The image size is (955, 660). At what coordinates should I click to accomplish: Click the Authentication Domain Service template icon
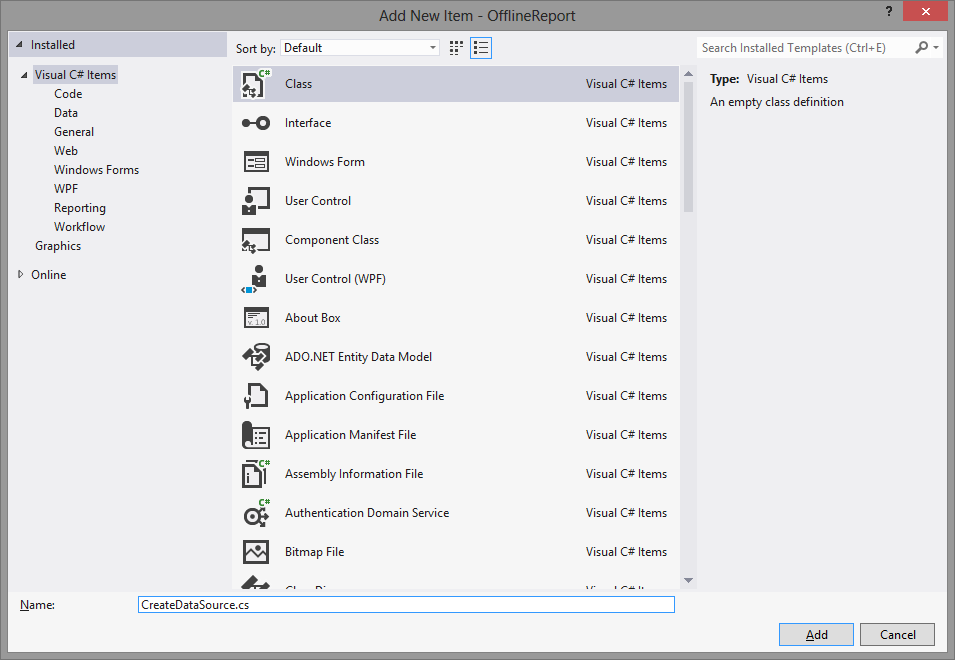click(254, 512)
